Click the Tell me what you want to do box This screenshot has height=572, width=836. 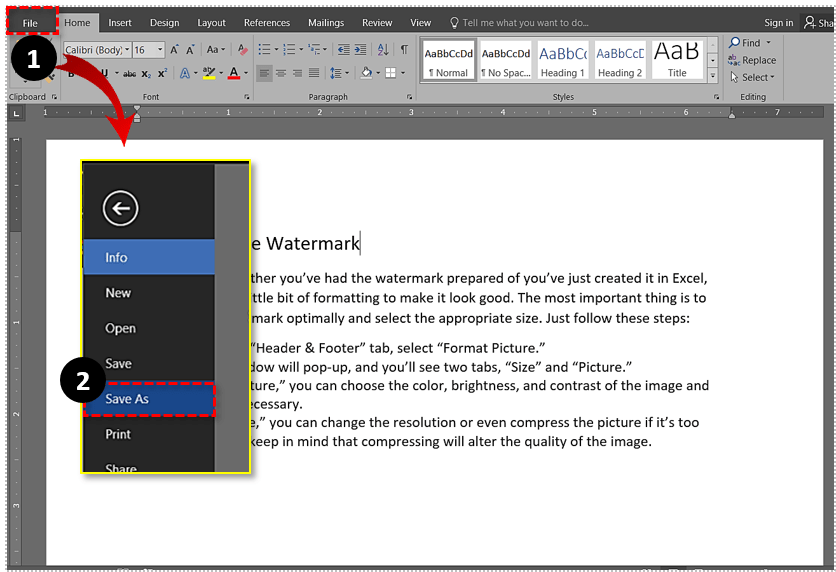tap(525, 23)
